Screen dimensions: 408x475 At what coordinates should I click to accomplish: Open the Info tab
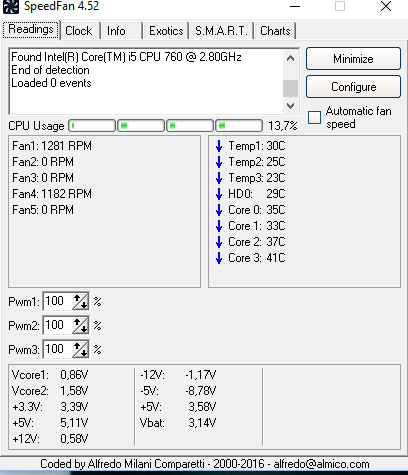116,31
